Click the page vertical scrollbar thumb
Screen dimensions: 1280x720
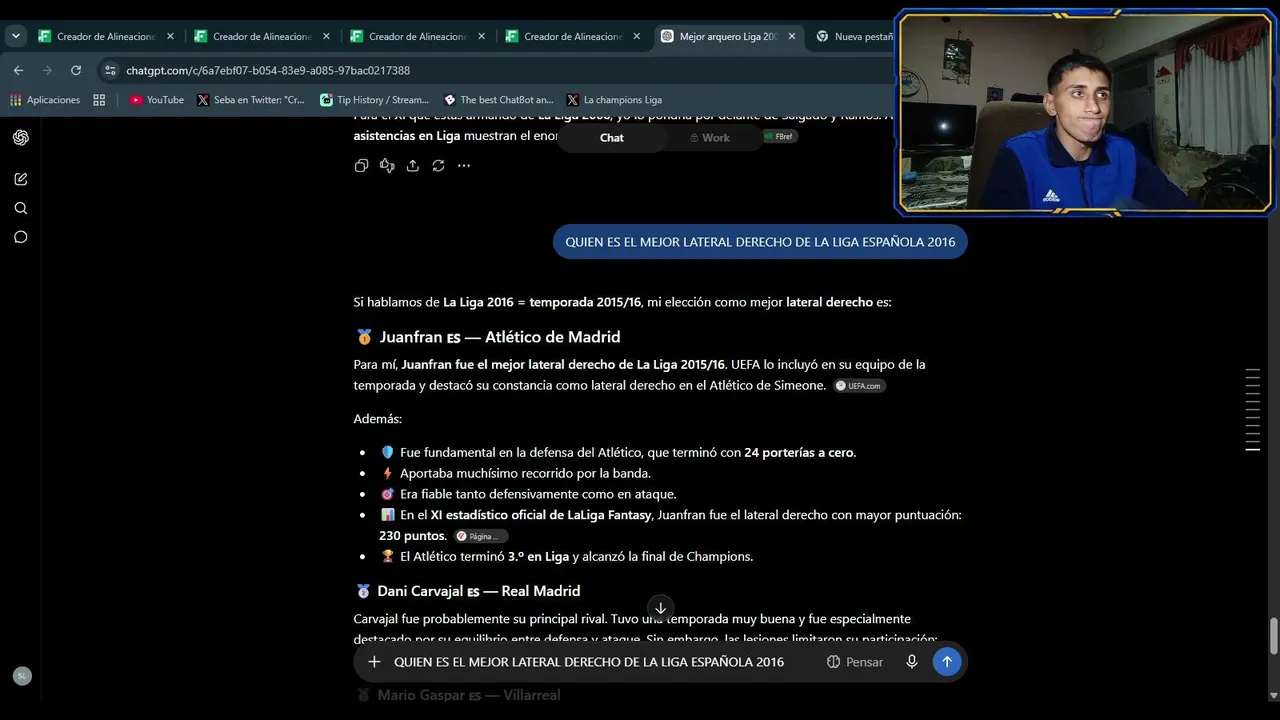click(1273, 635)
